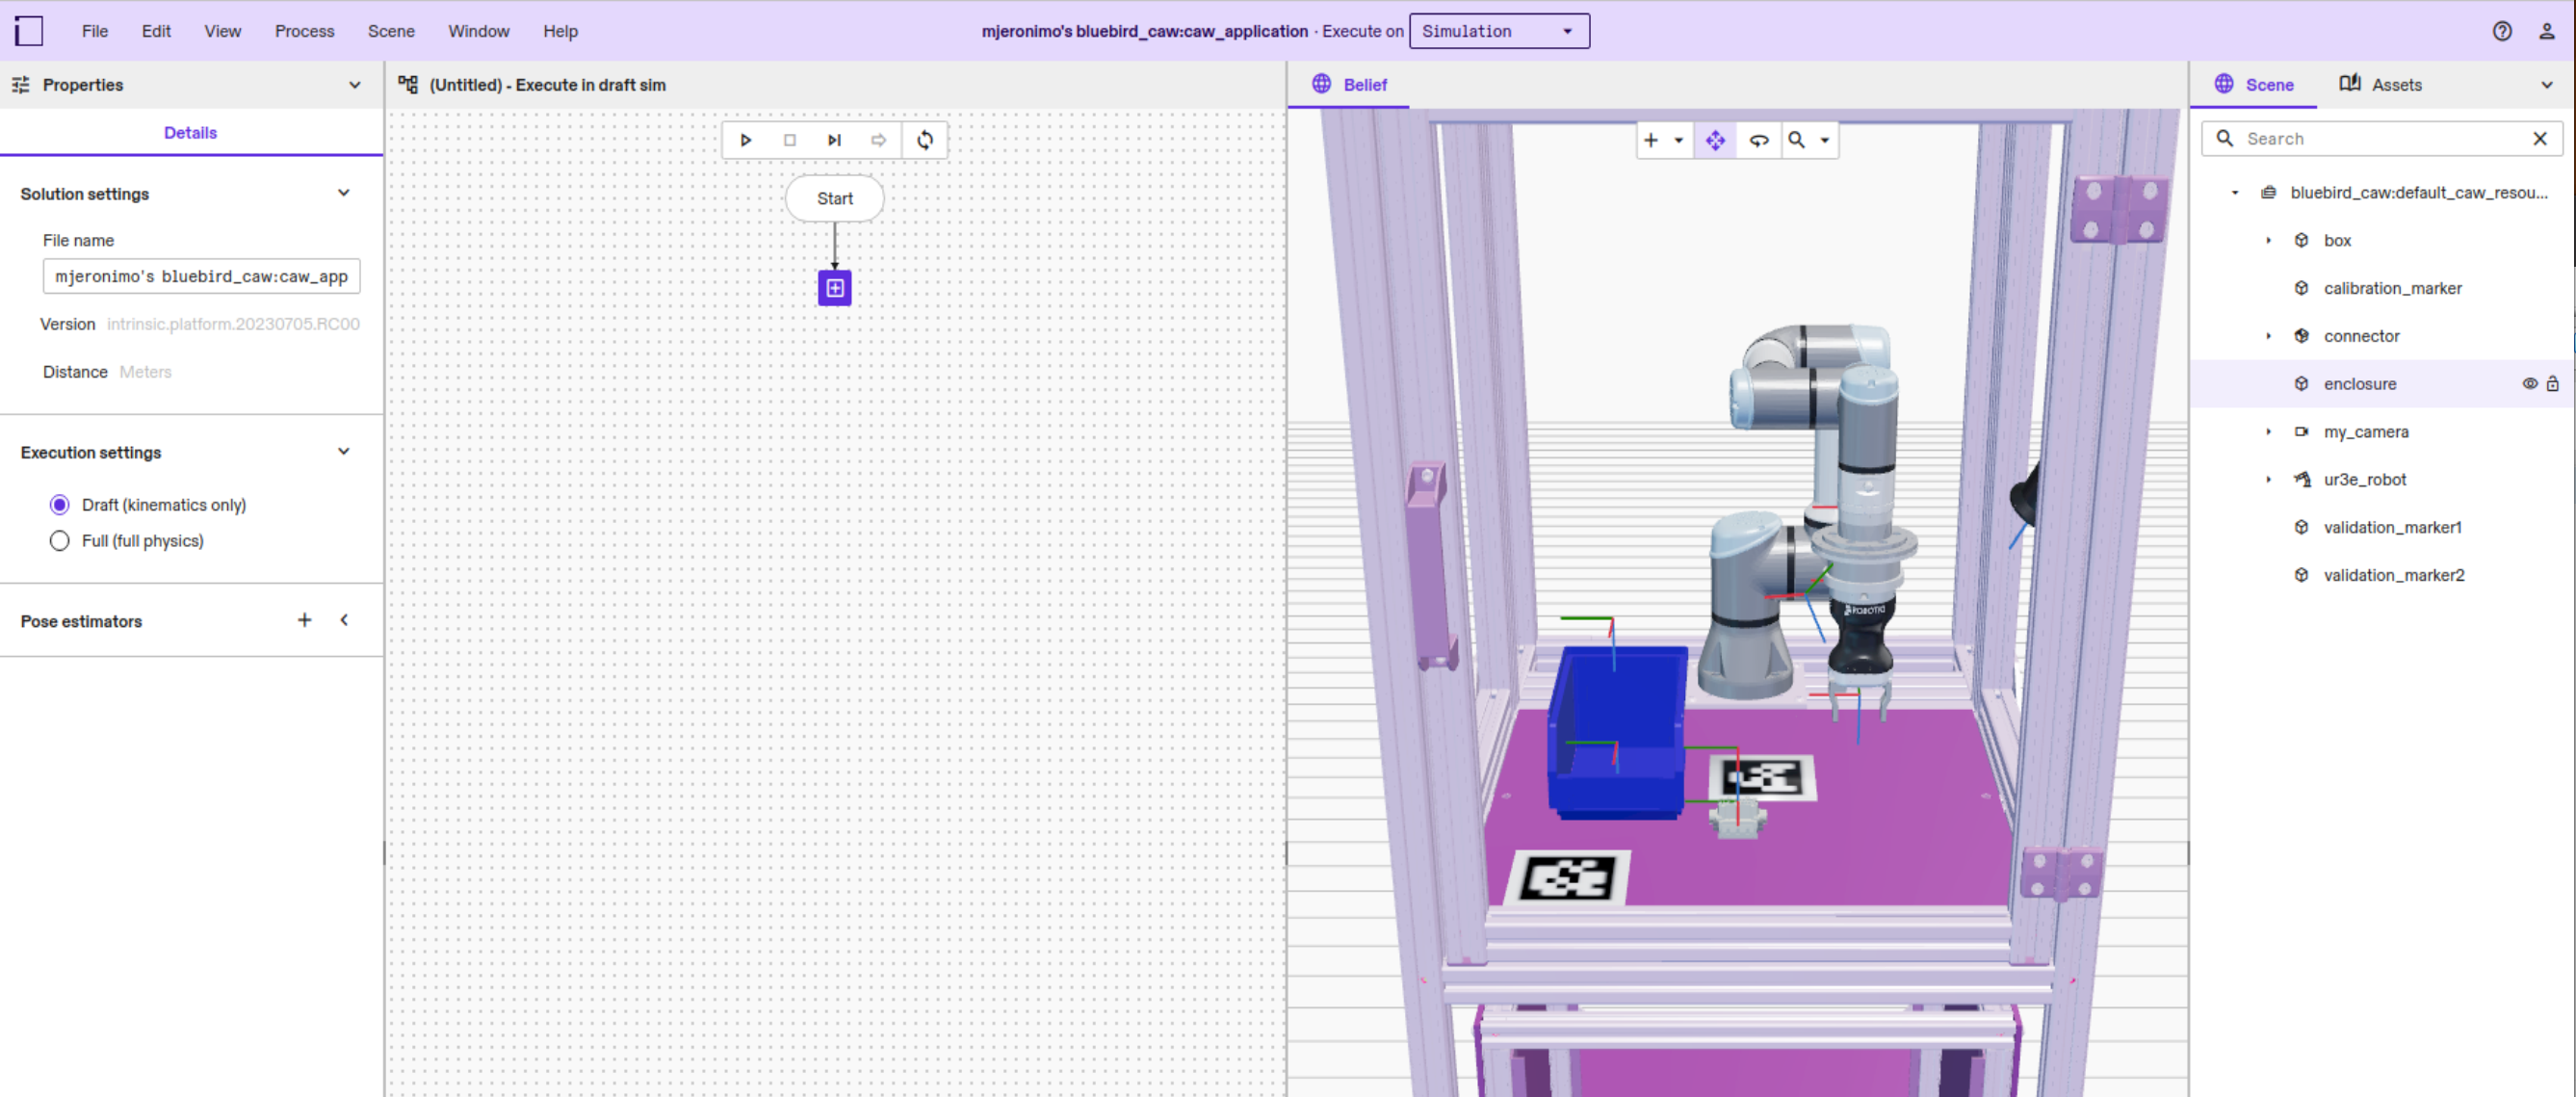
Task: Select the Full (full physics) radio button
Action: [x=59, y=540]
